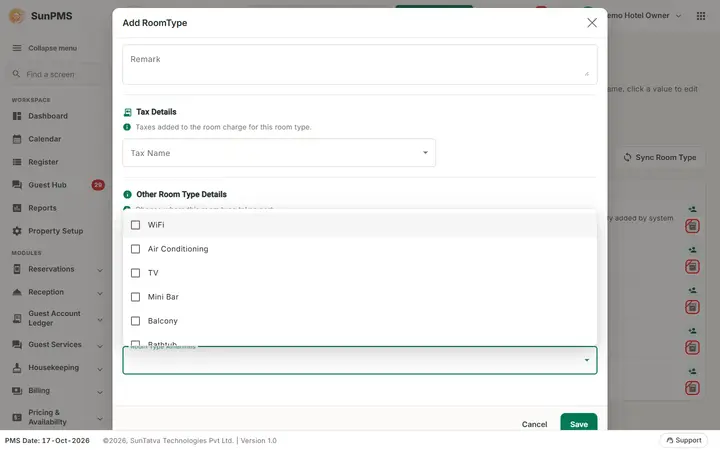
Task: Click the Sync Room Type button
Action: (660, 158)
